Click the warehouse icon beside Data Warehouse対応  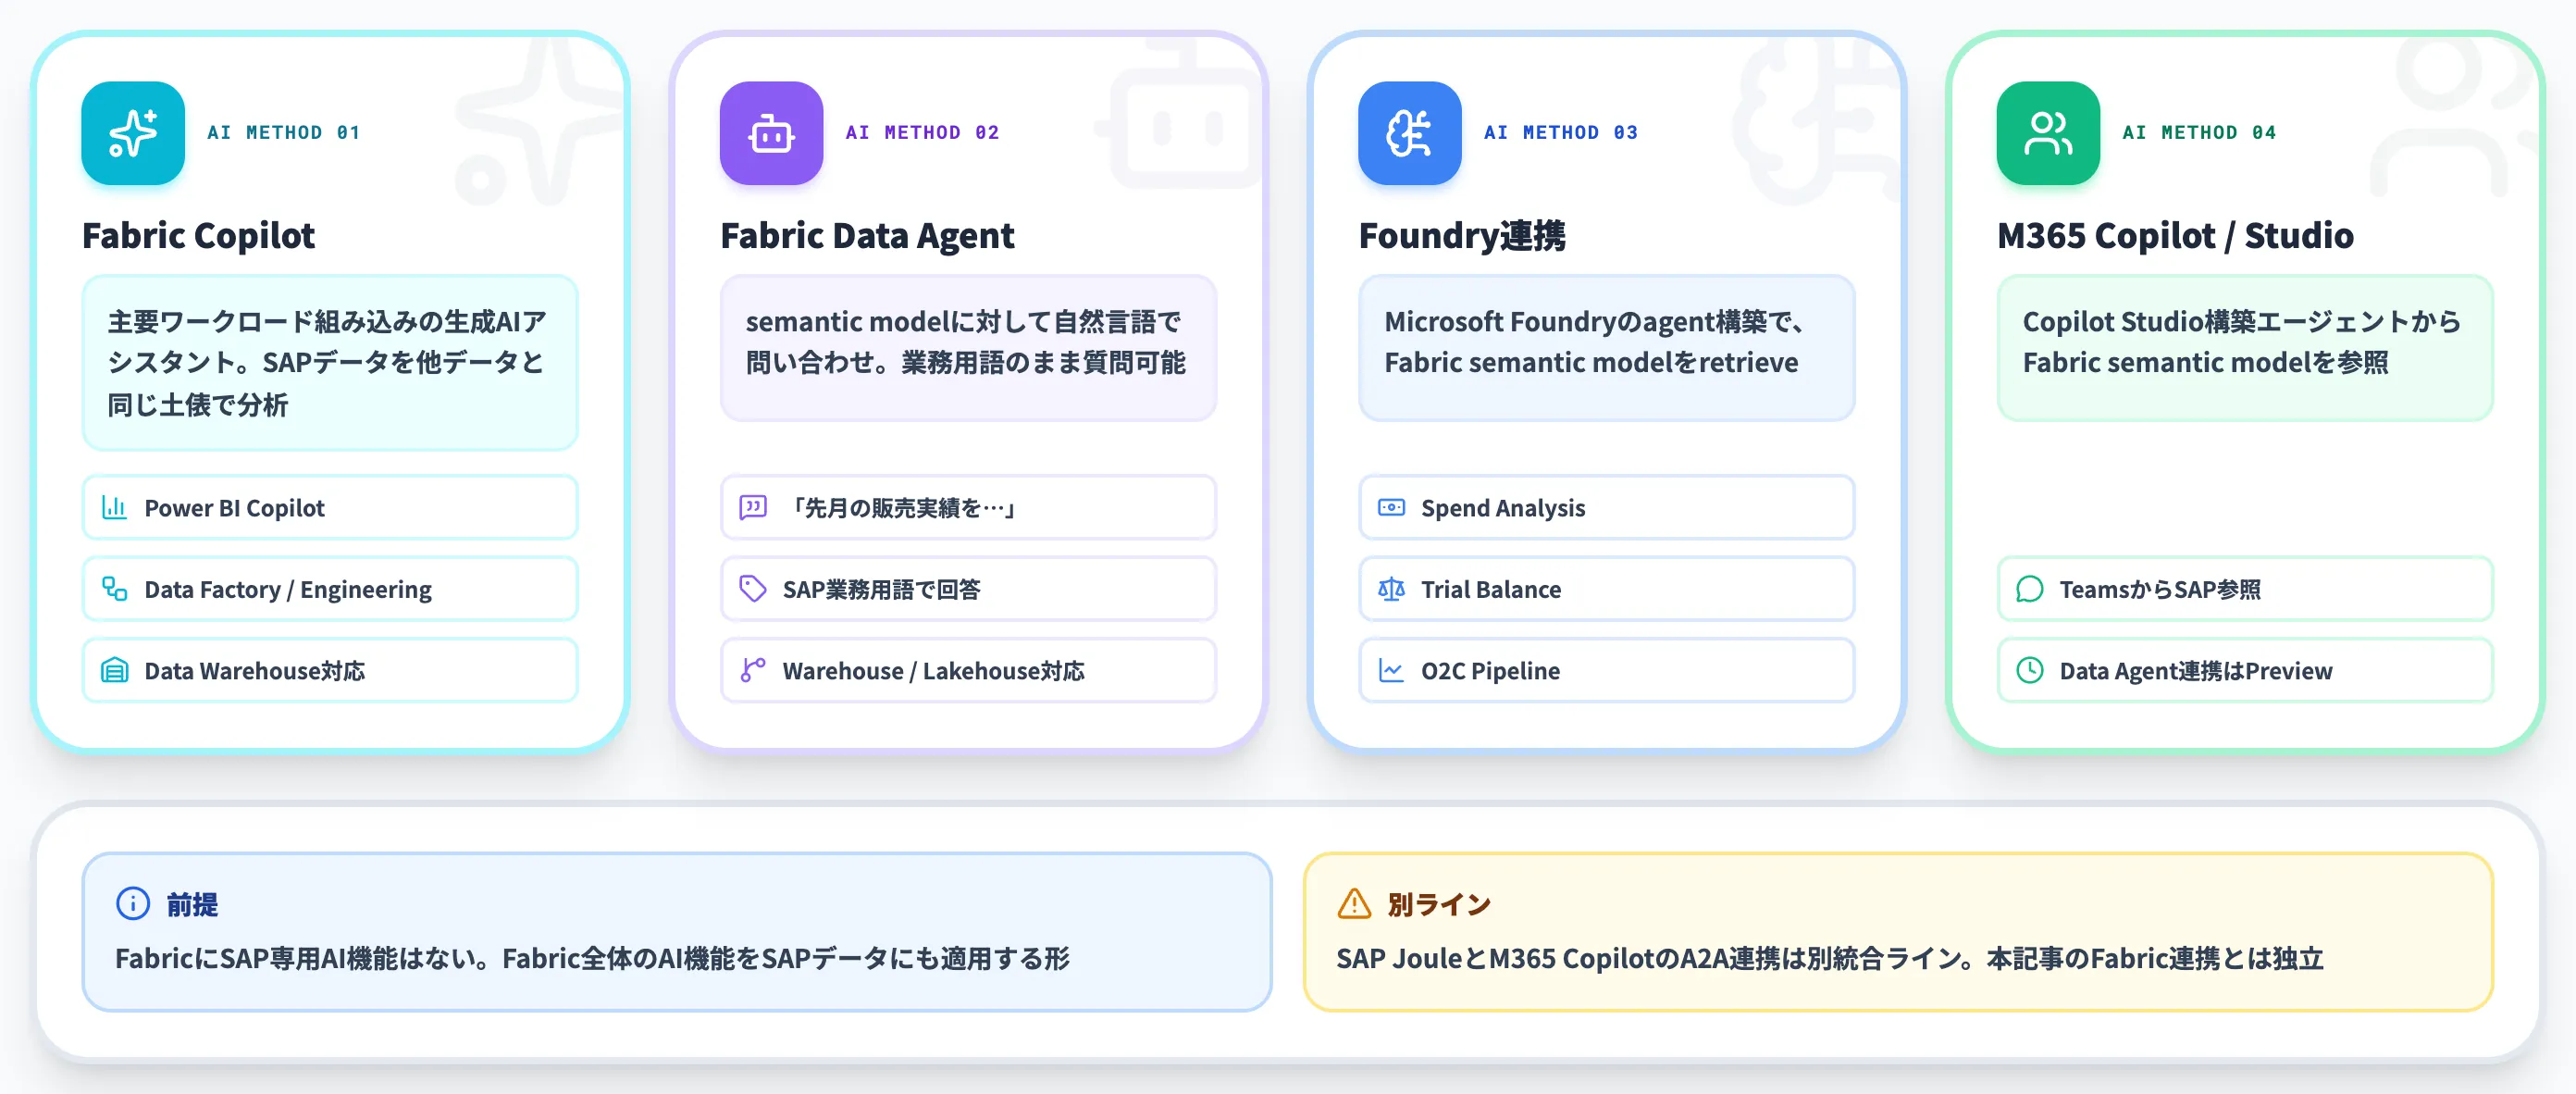115,670
